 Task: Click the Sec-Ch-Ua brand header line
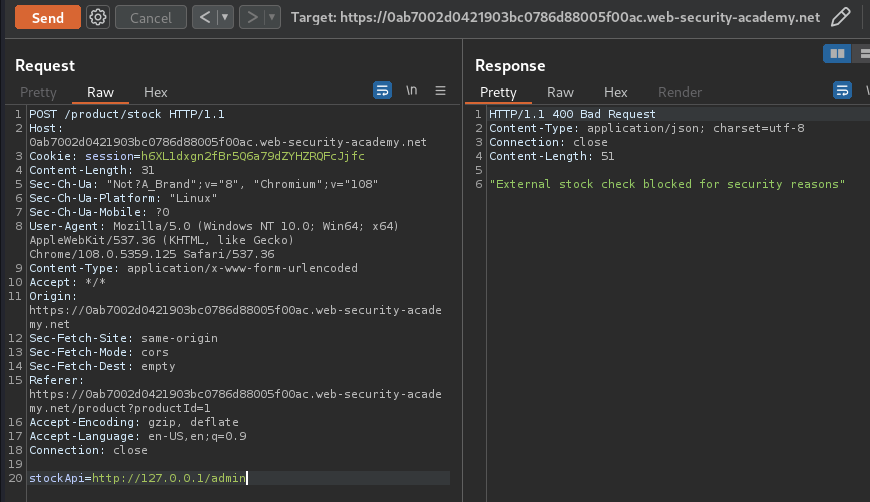coord(204,184)
